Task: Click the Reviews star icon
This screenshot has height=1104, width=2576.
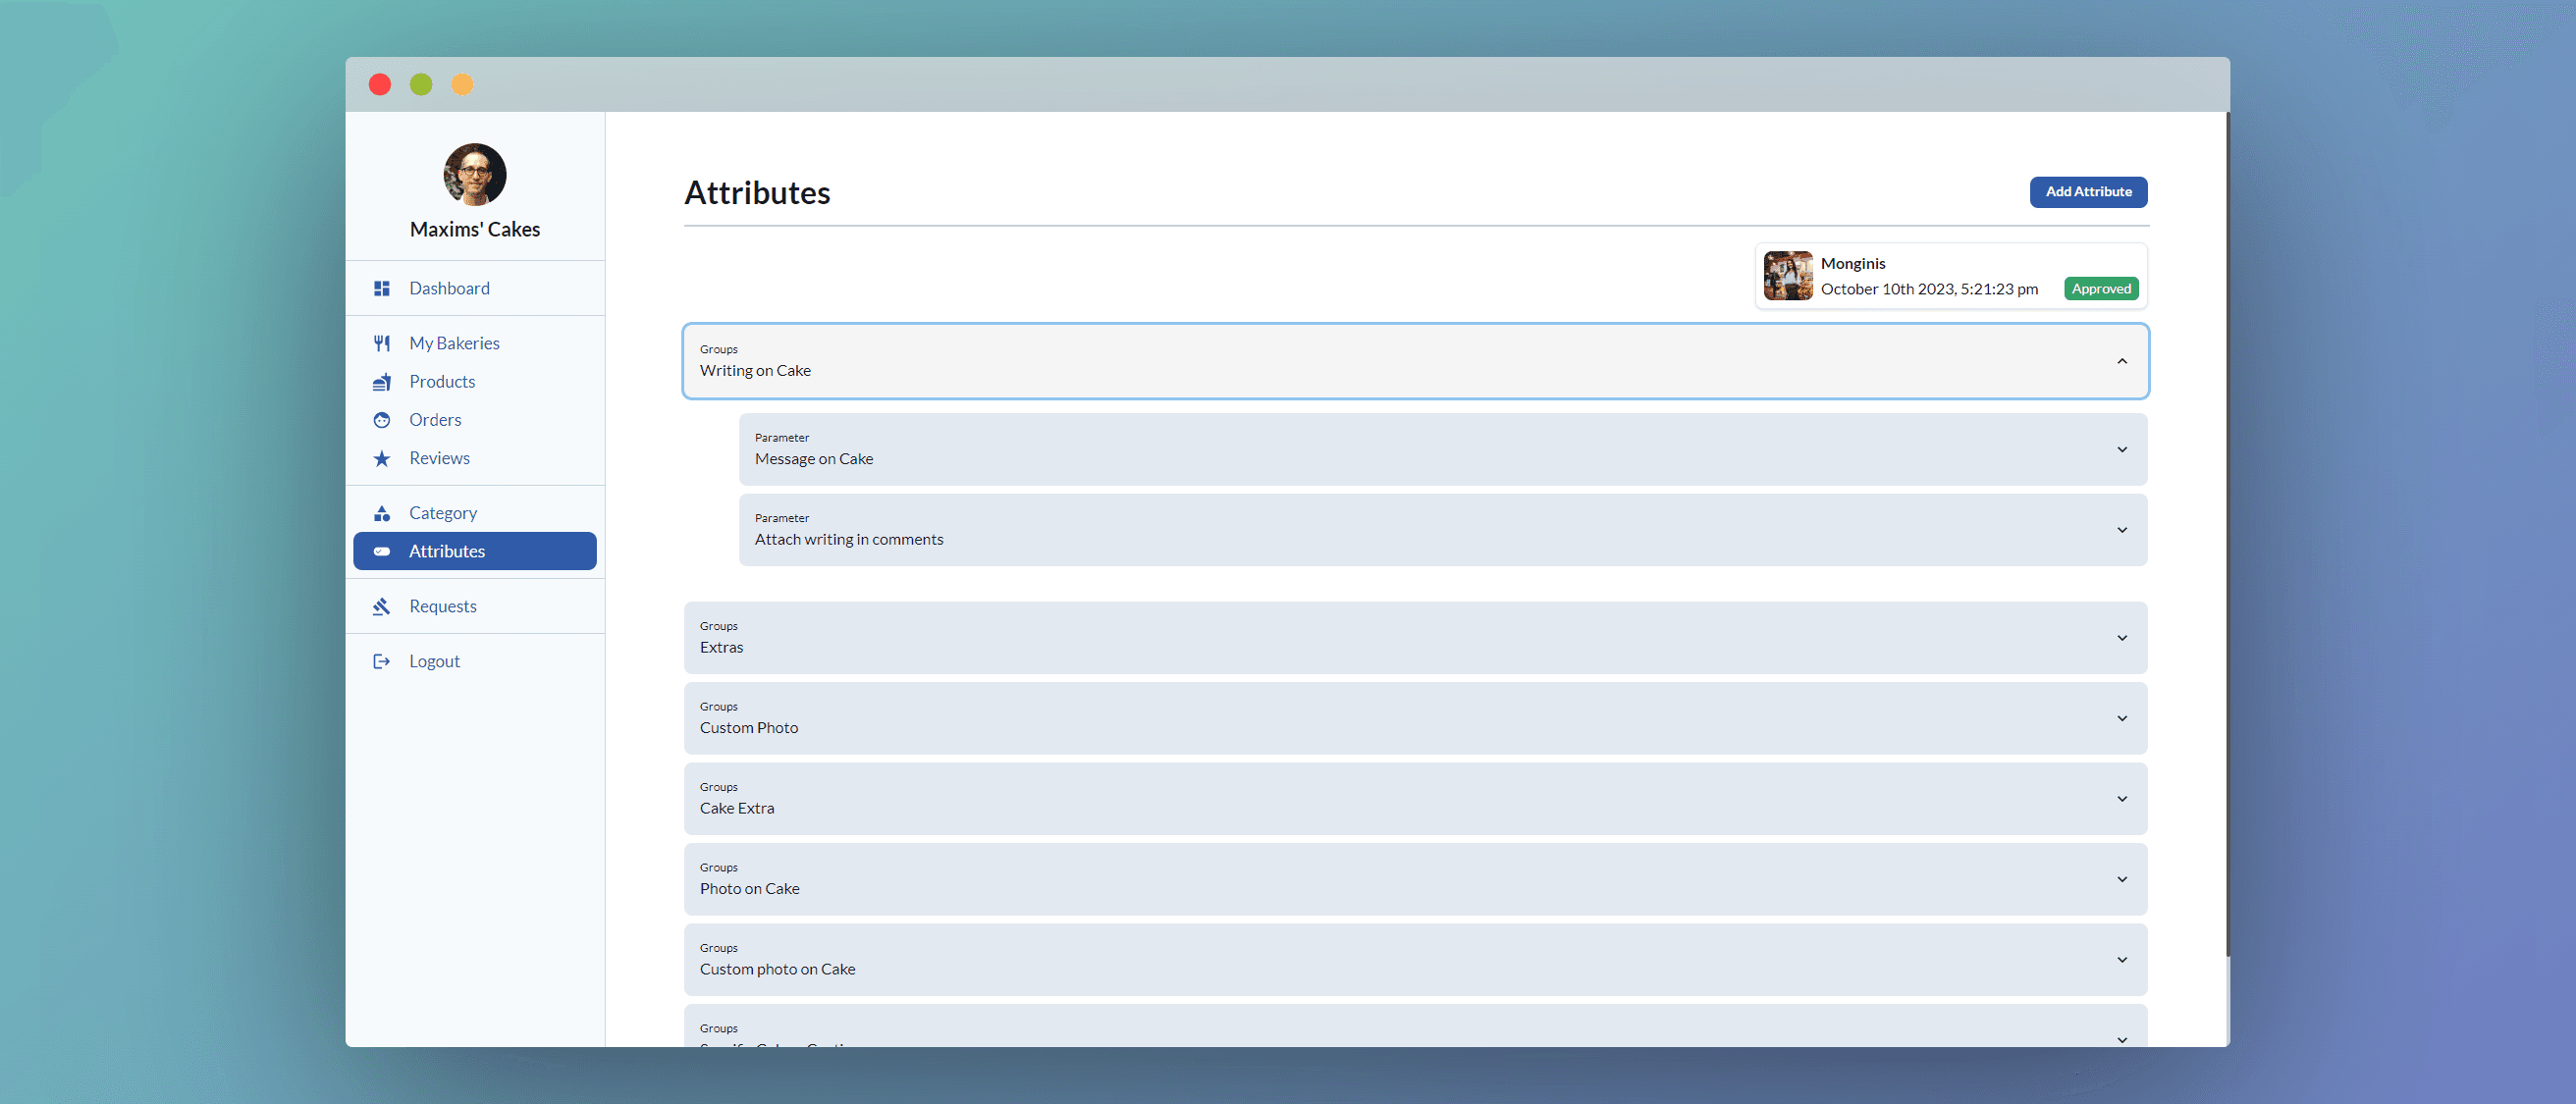Action: [x=381, y=458]
